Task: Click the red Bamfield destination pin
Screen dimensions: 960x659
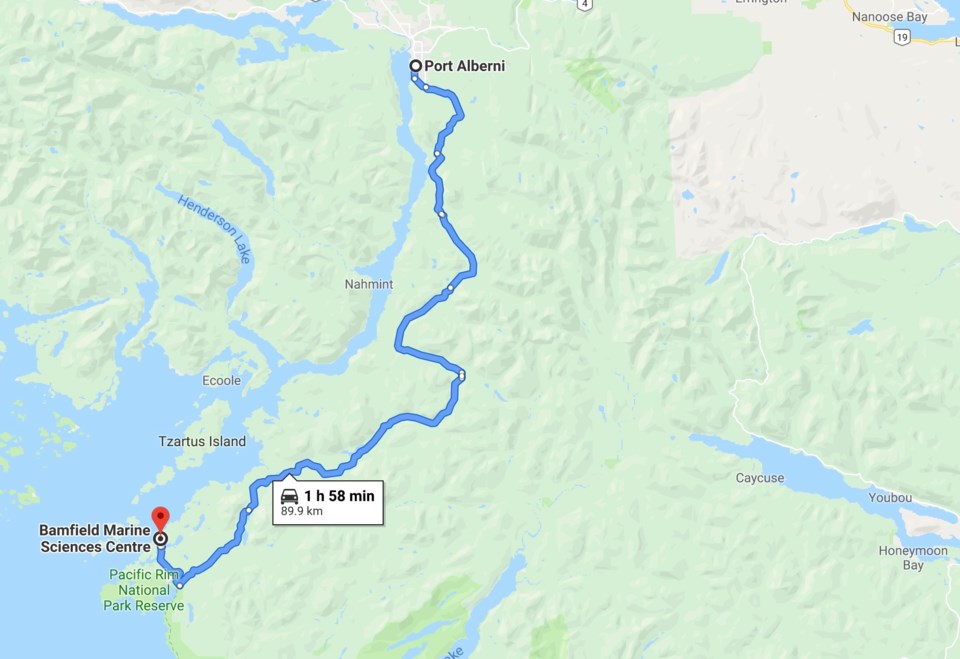Action: click(160, 518)
